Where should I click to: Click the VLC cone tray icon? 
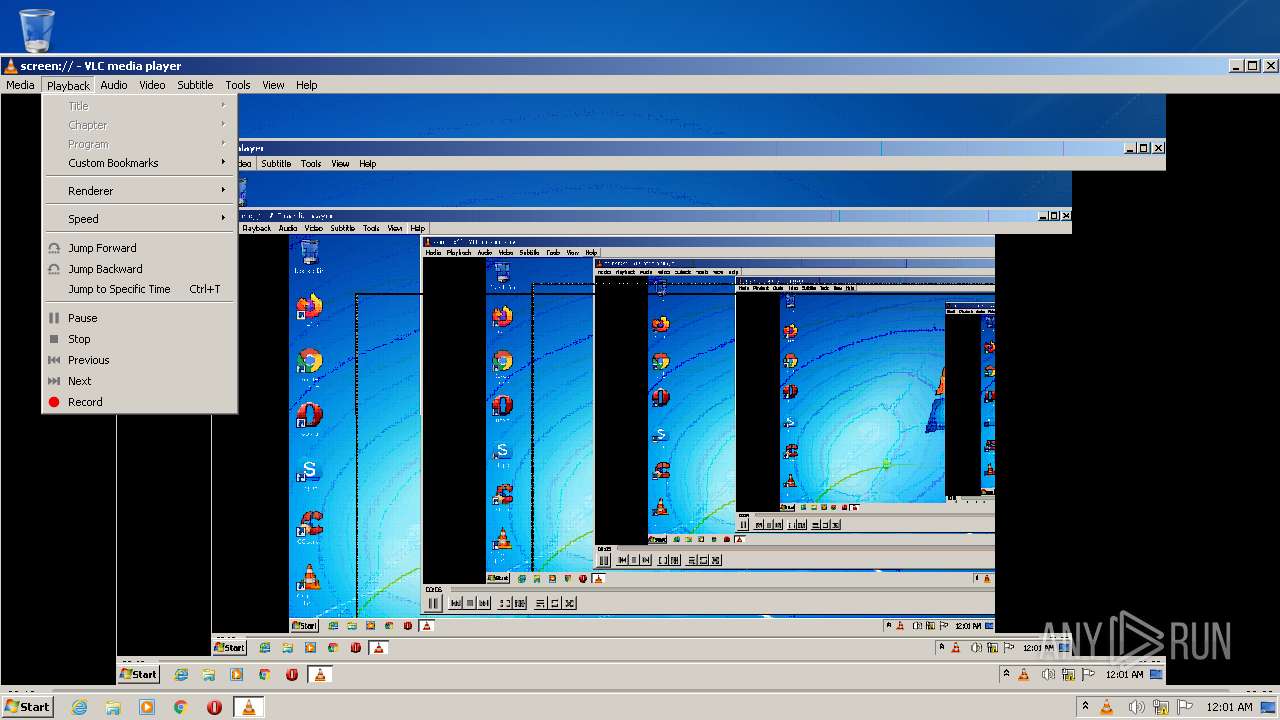[x=1107, y=707]
